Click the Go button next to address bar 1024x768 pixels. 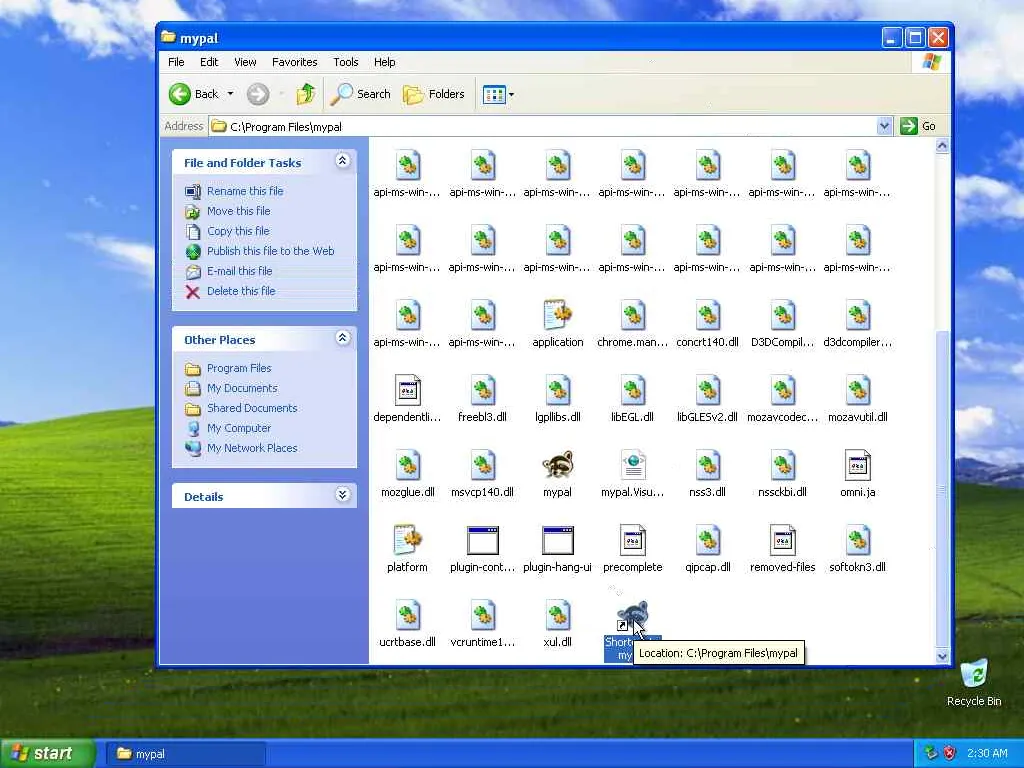tap(919, 126)
